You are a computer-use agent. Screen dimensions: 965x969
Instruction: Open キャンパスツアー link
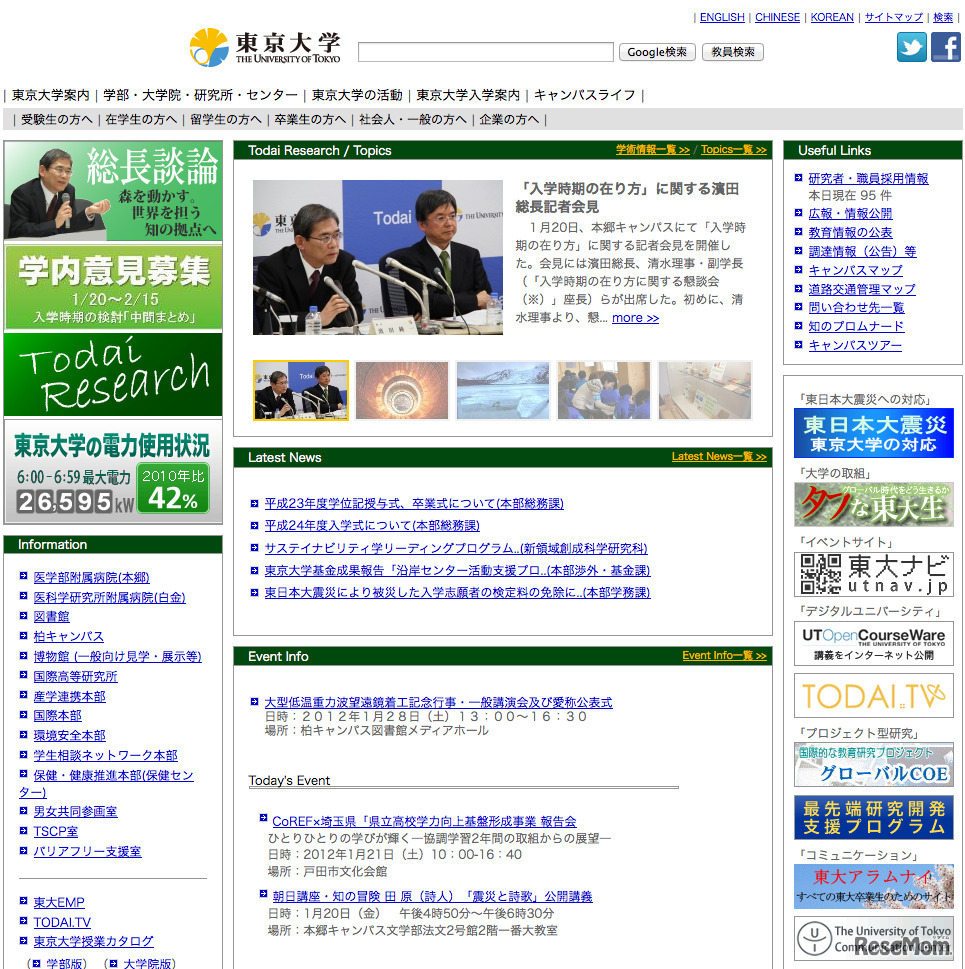[855, 345]
